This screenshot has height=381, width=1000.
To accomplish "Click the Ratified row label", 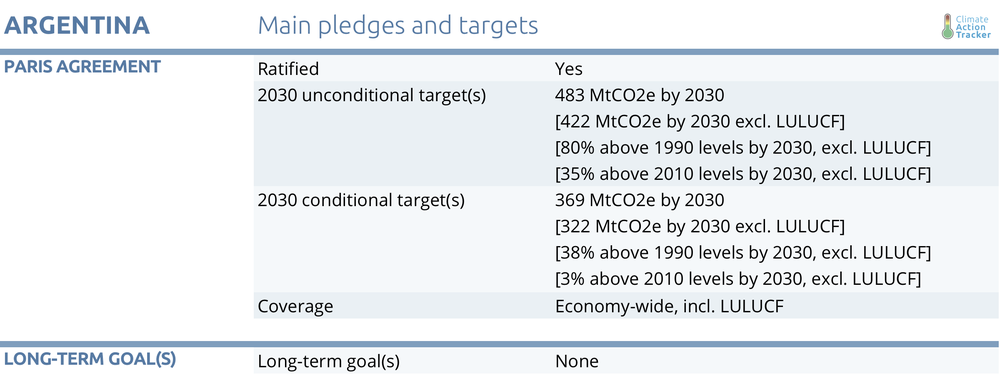I will click(x=288, y=68).
